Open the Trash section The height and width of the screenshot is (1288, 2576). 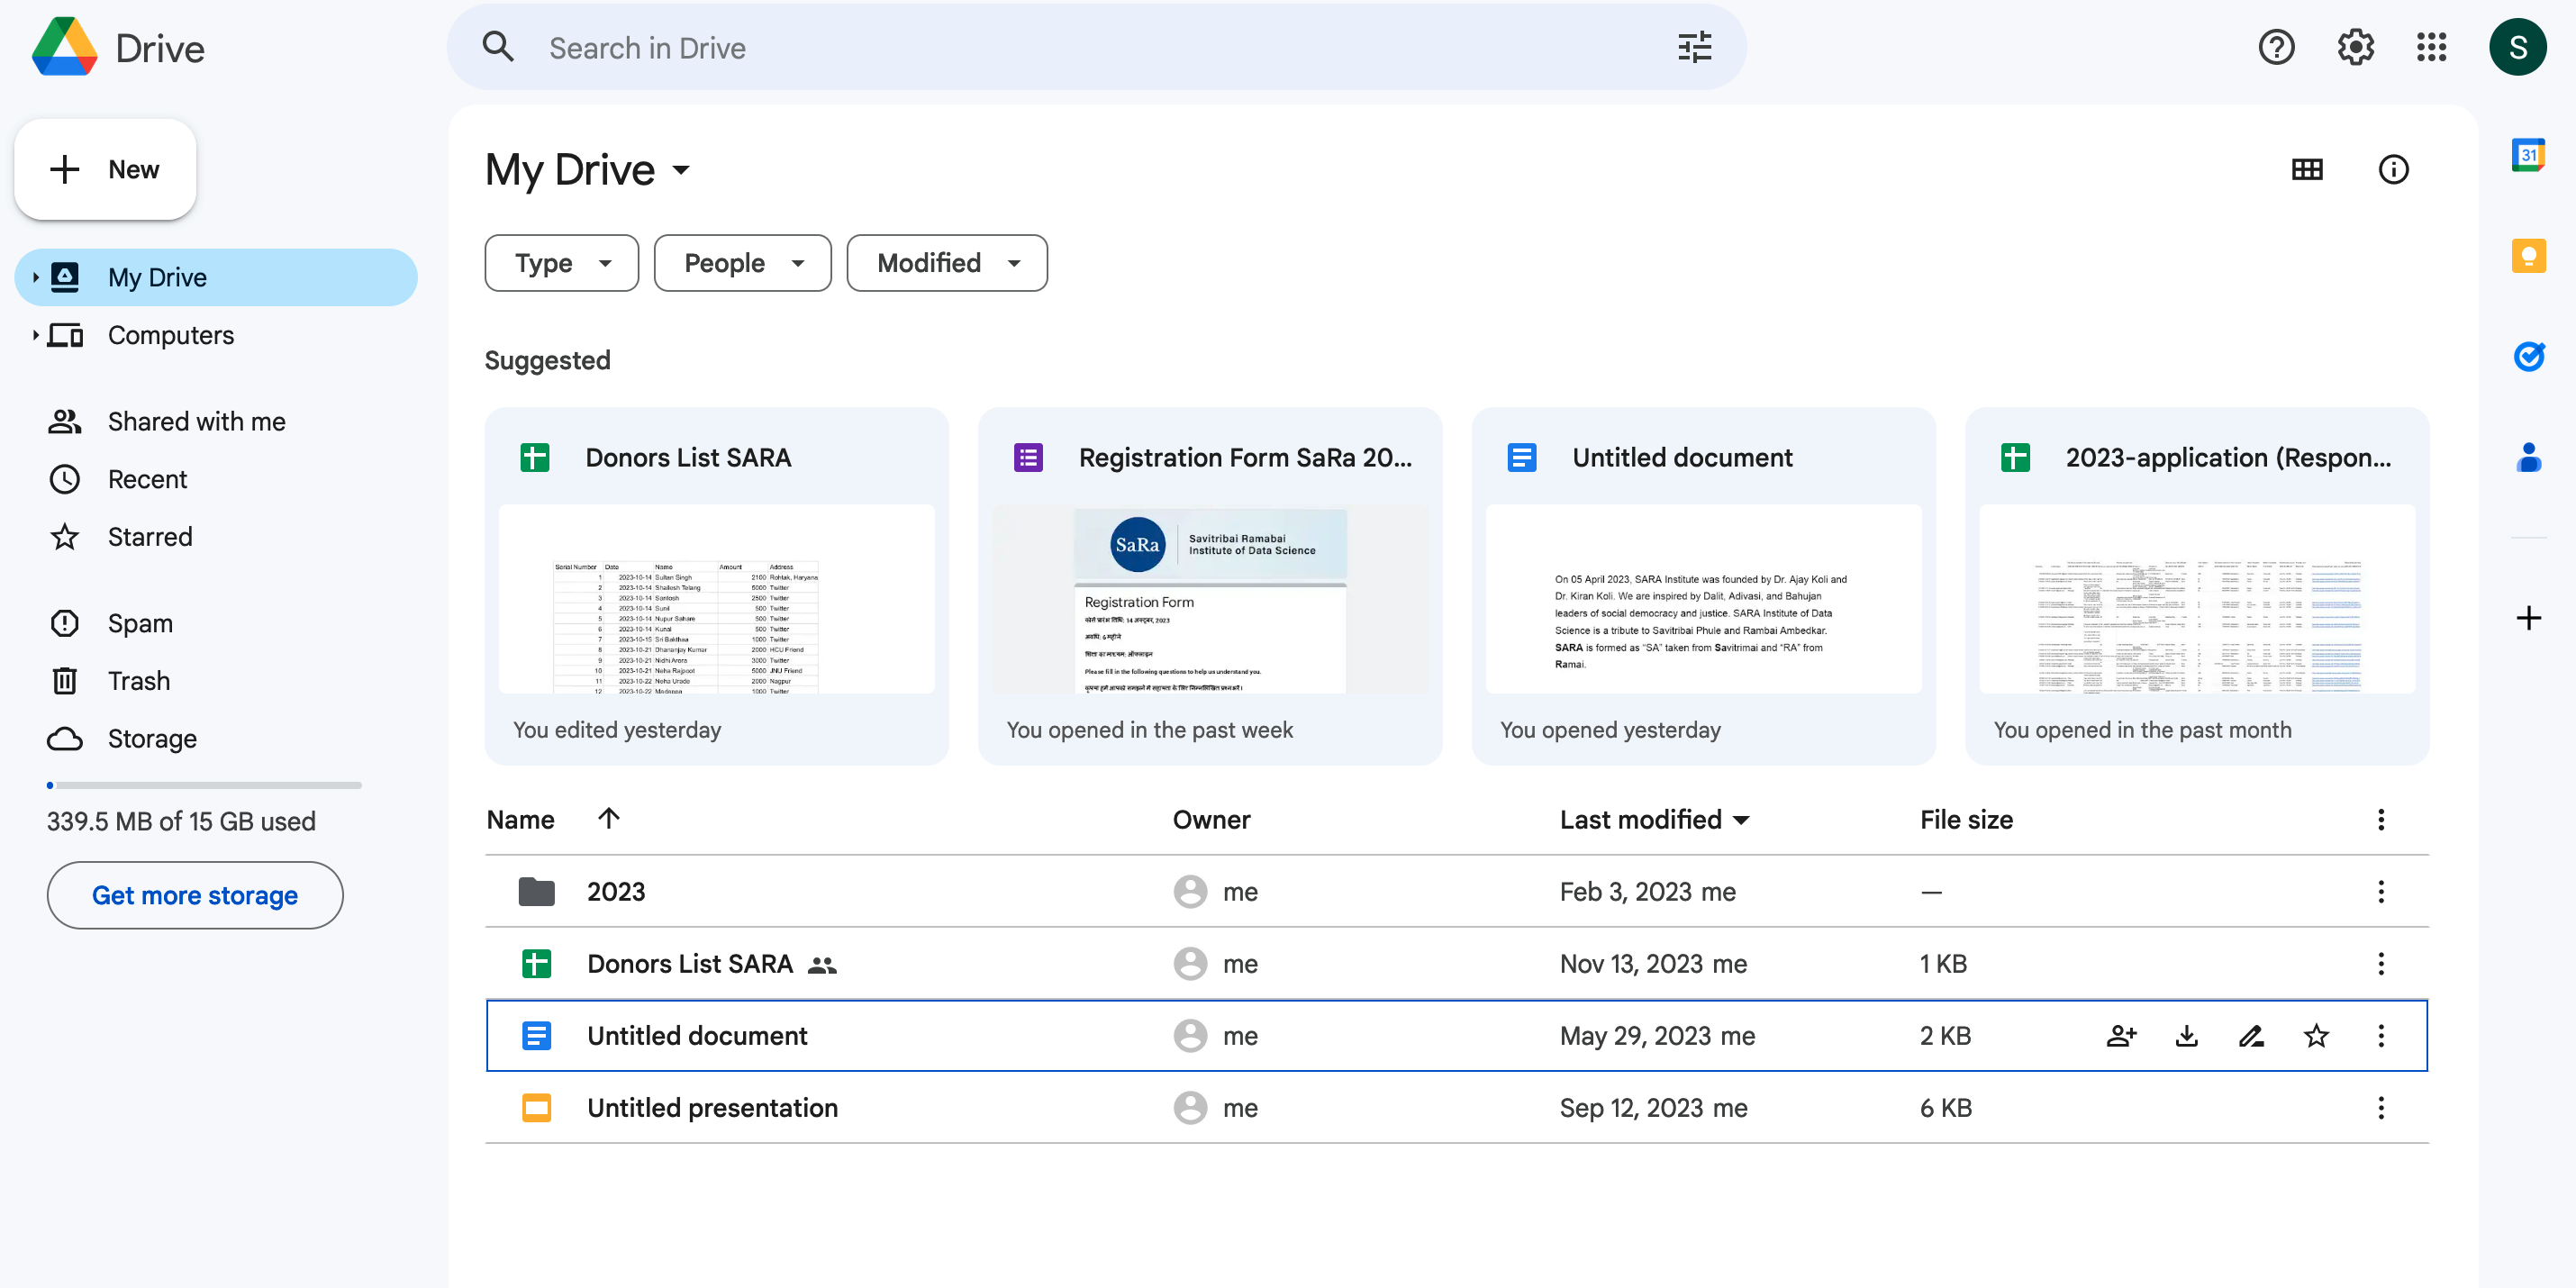139,681
